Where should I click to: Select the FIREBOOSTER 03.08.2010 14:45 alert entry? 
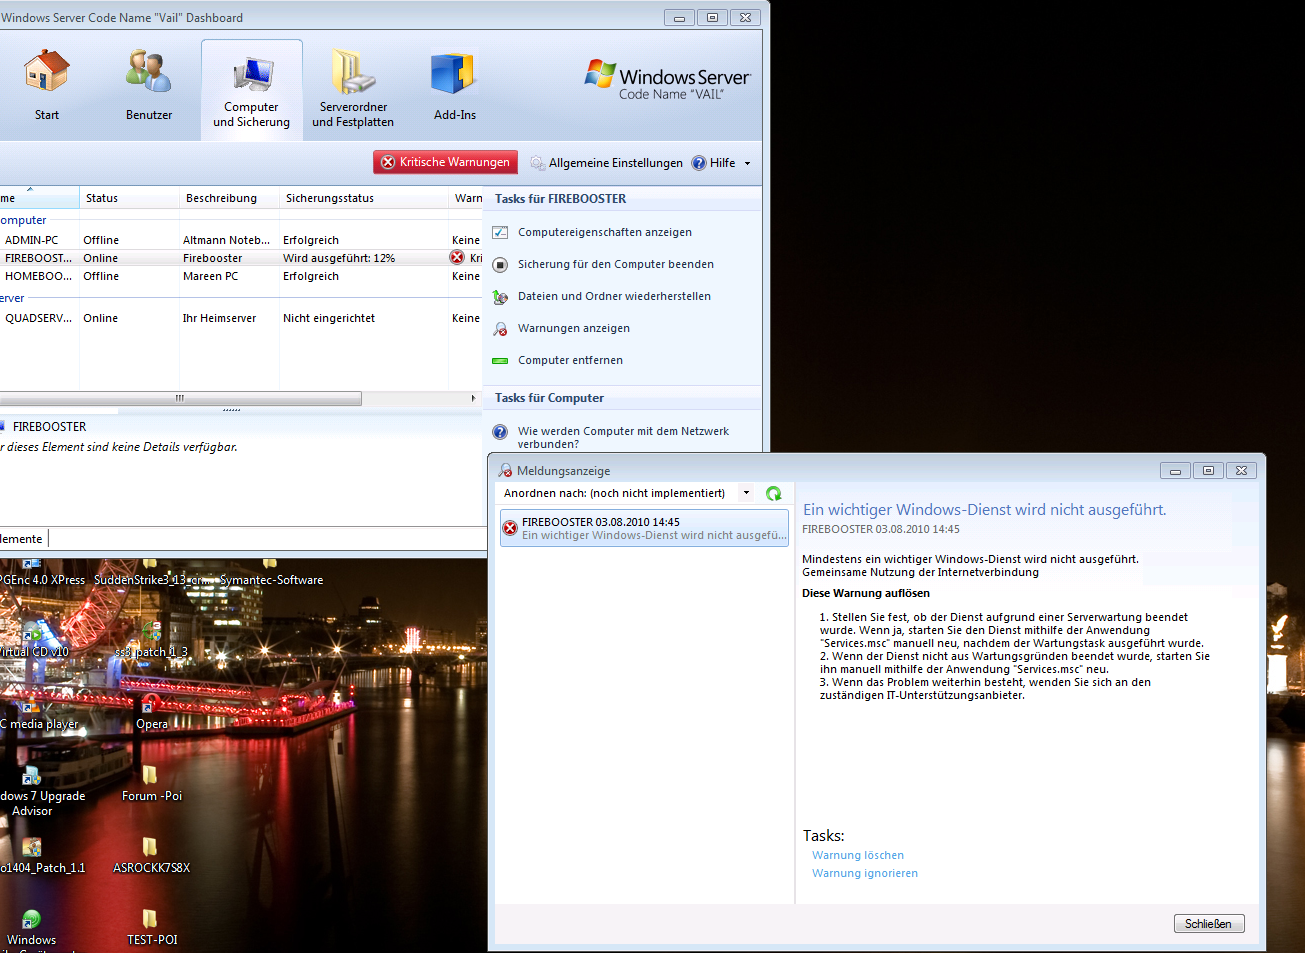[x=644, y=528]
